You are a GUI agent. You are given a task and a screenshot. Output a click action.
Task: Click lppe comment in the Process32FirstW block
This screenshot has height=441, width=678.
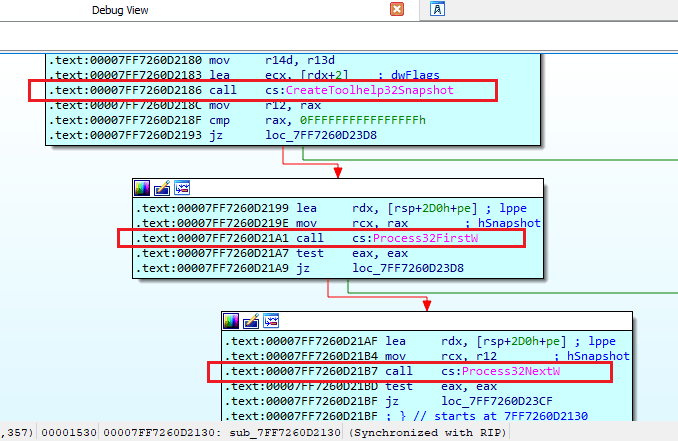click(x=513, y=208)
